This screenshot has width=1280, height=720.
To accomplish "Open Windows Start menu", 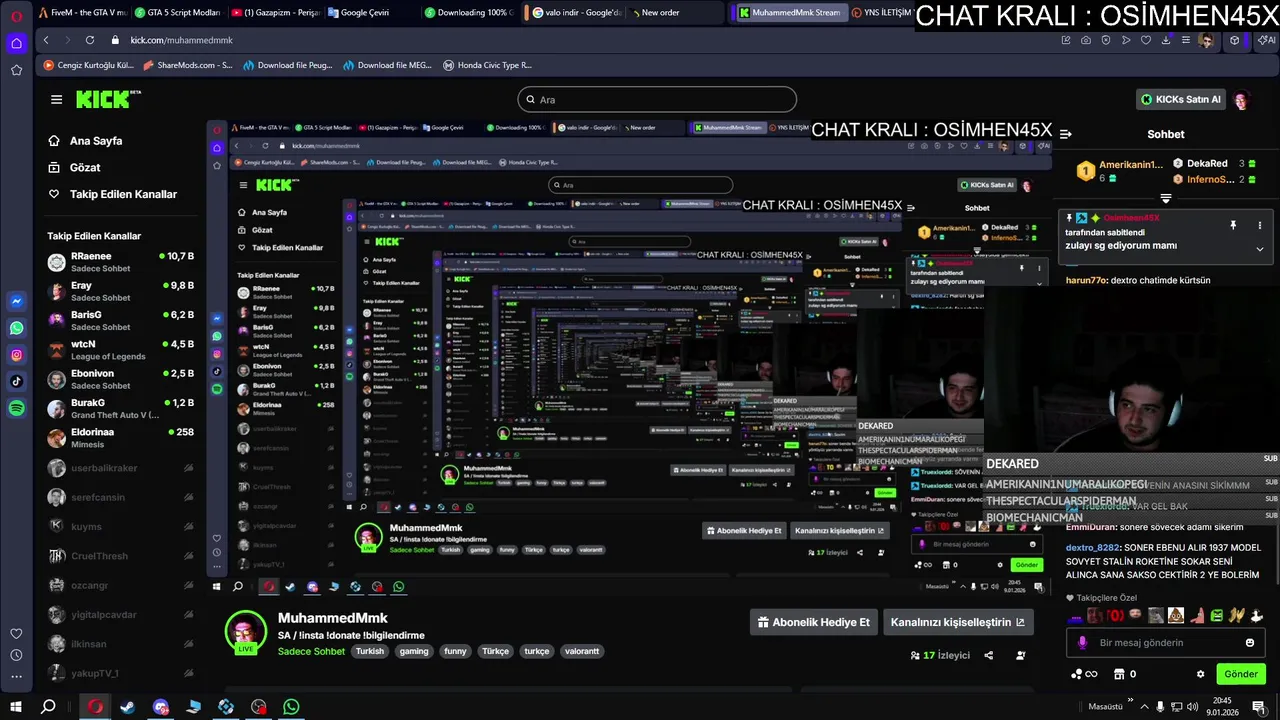I will (16, 706).
